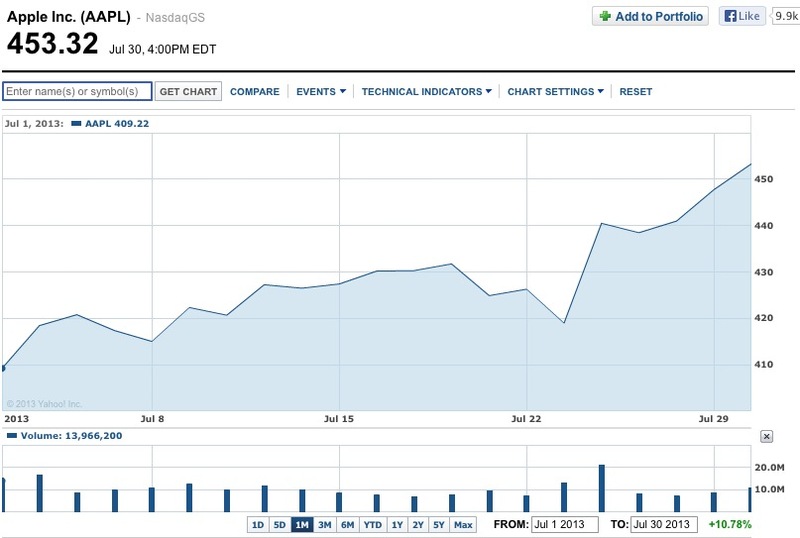This screenshot has width=800, height=538.
Task: Select the 5D time range
Action: [x=280, y=525]
